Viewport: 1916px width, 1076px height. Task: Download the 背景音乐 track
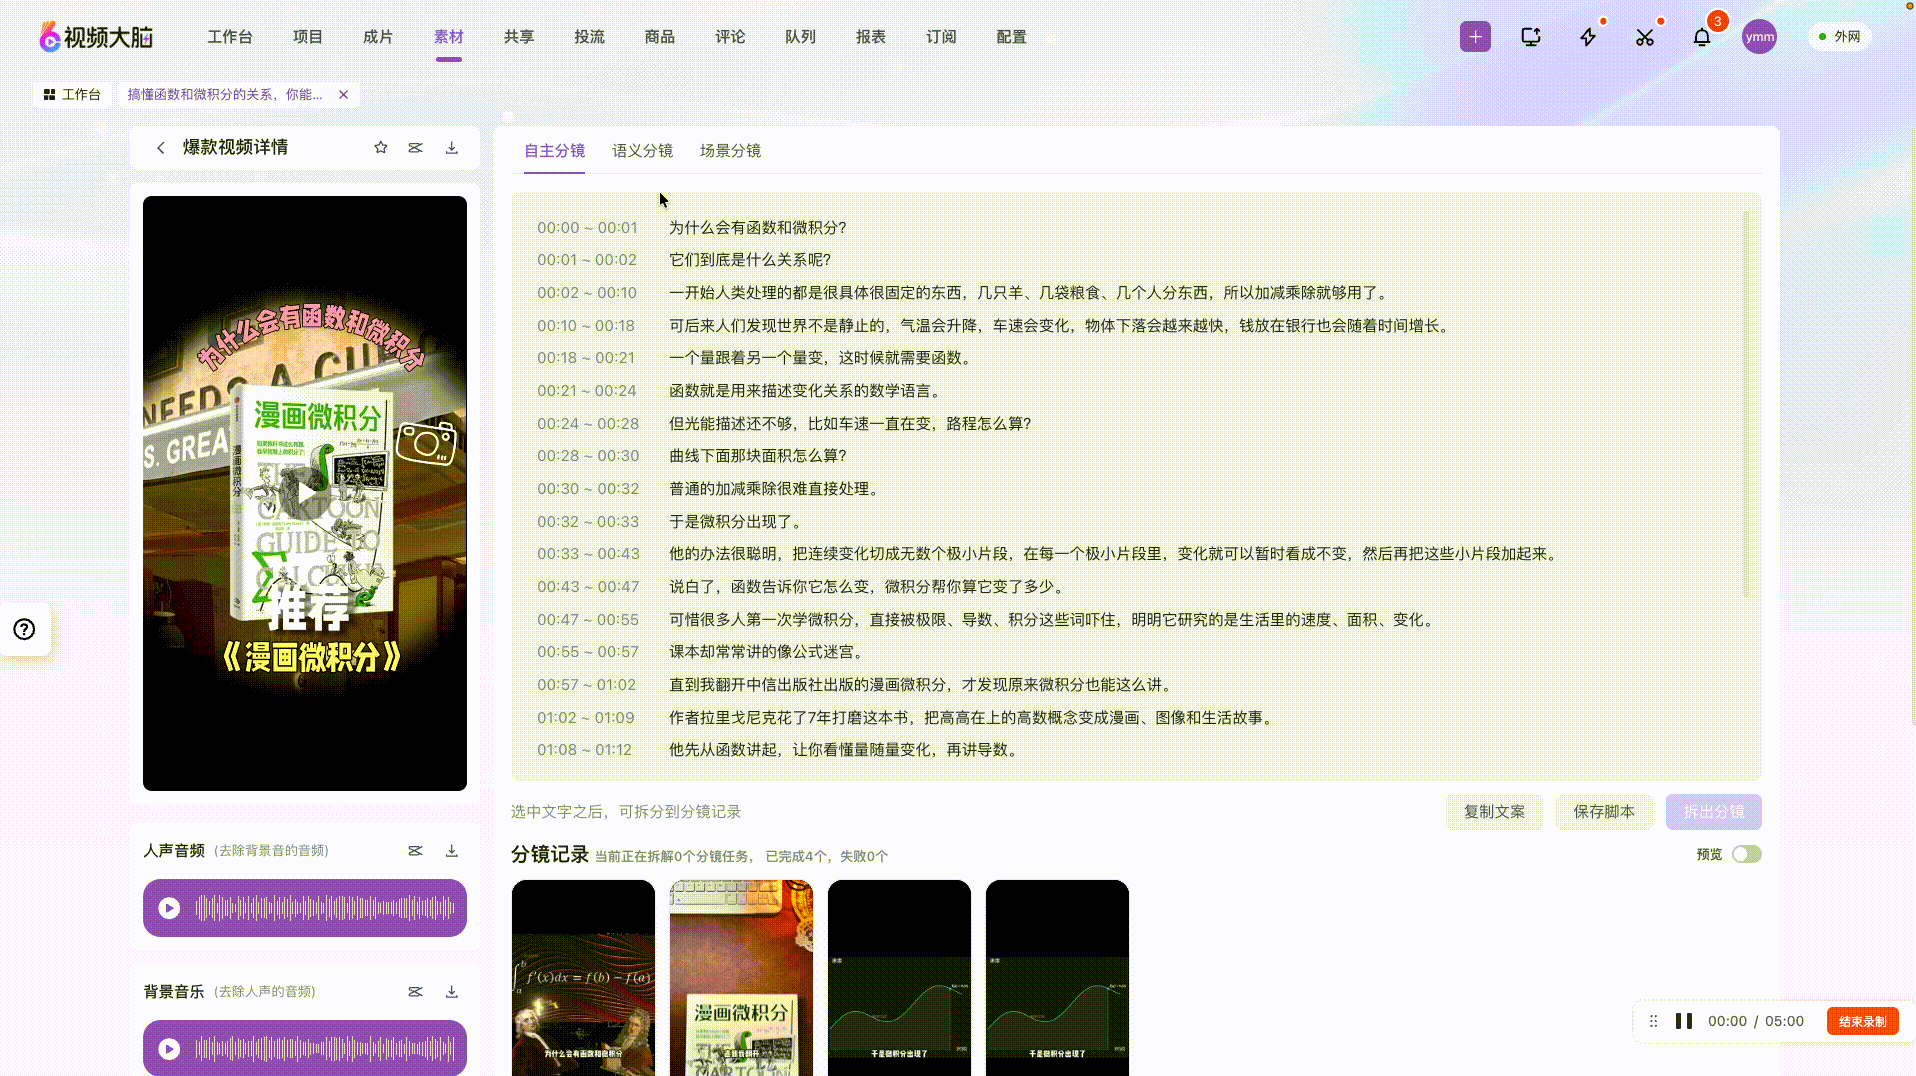(452, 992)
